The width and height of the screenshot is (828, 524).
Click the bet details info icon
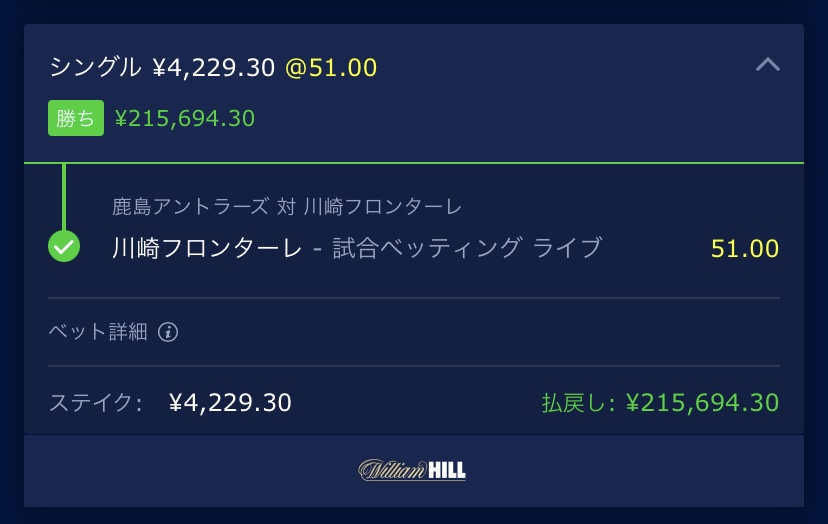168,332
